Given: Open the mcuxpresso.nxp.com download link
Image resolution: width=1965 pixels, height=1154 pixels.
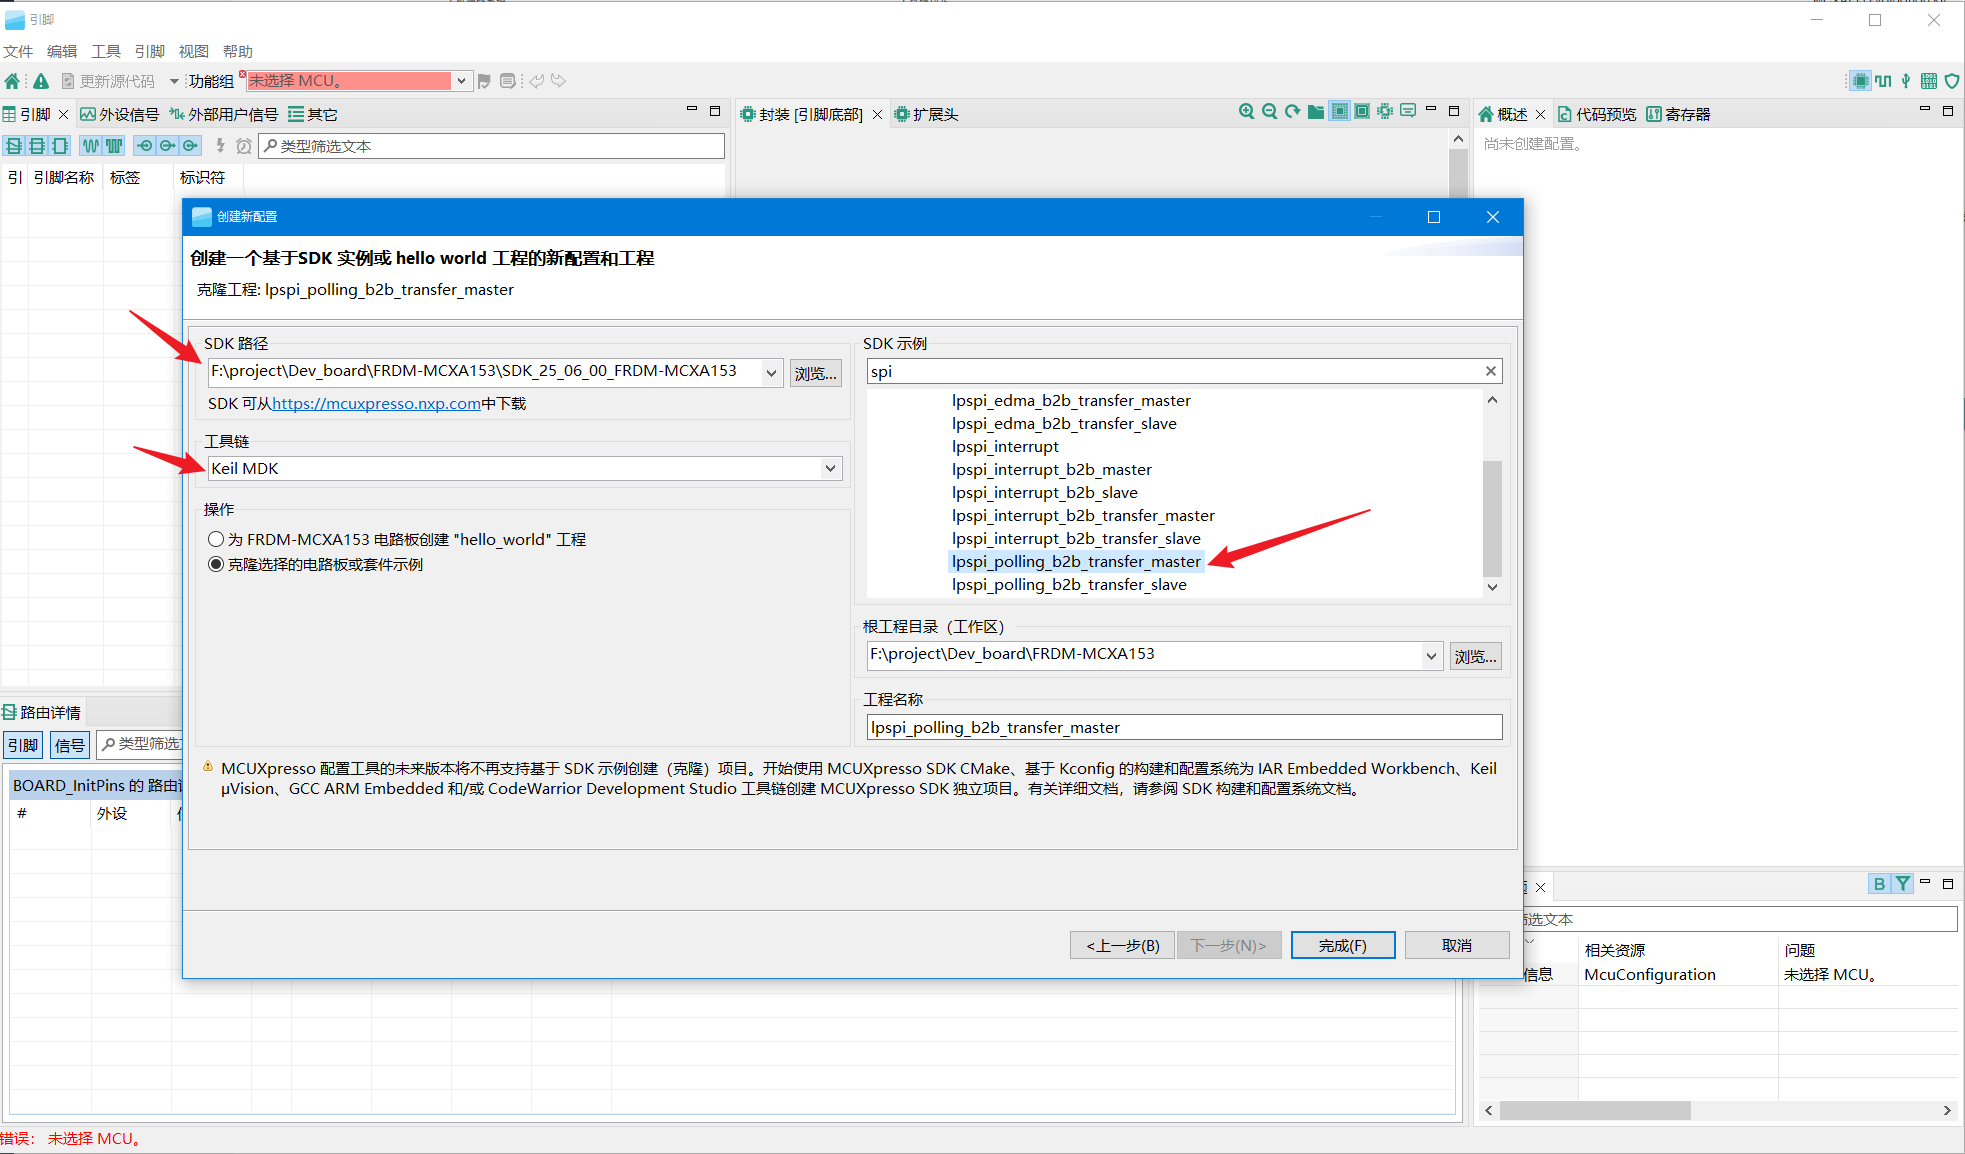Looking at the screenshot, I should tap(376, 404).
